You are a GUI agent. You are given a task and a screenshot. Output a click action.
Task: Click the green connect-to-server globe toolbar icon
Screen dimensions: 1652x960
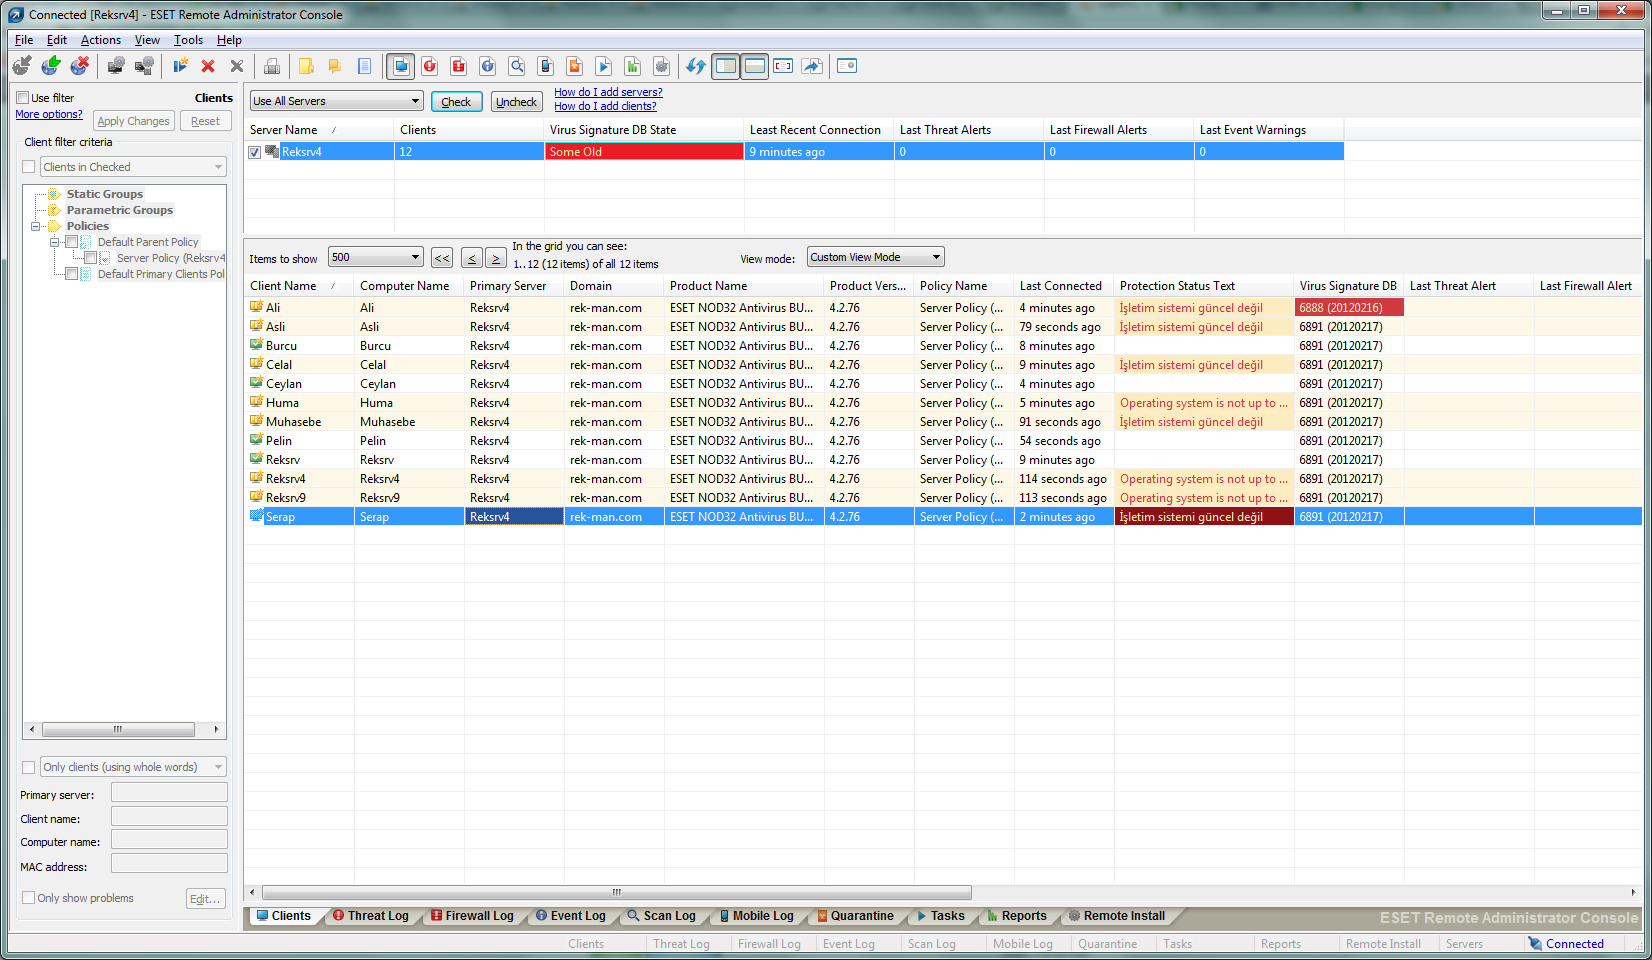[51, 66]
